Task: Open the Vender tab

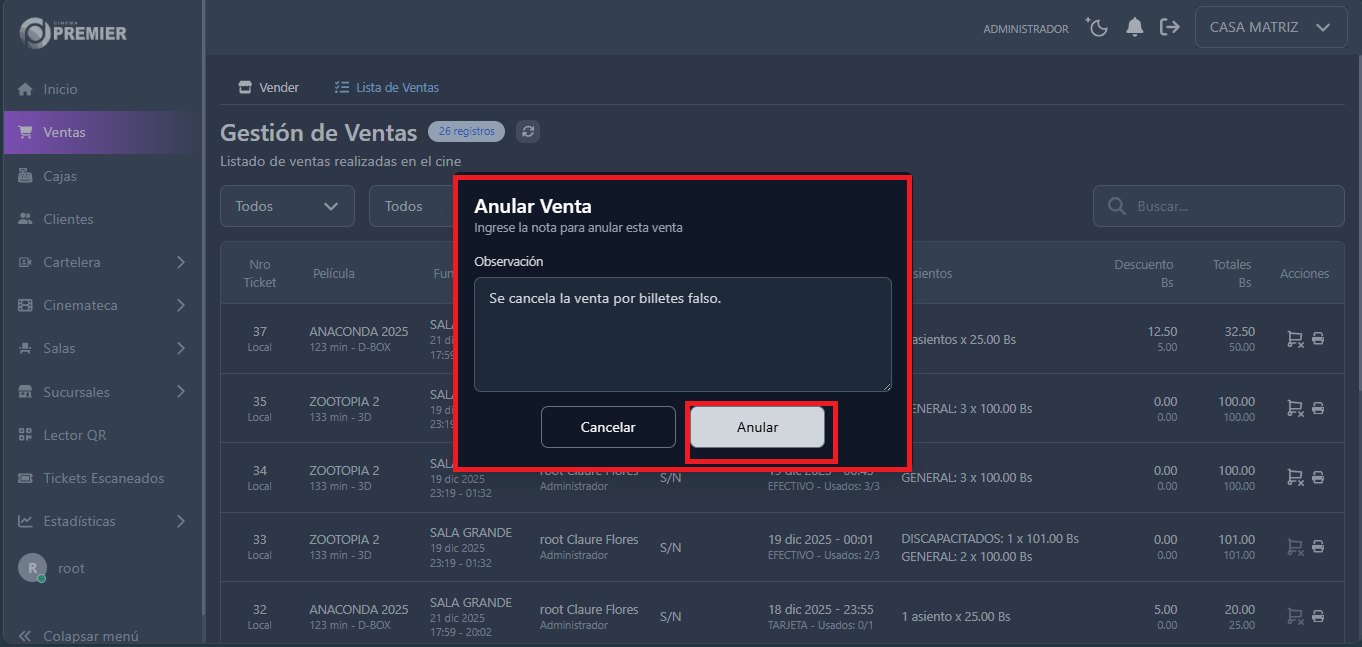Action: [x=268, y=87]
